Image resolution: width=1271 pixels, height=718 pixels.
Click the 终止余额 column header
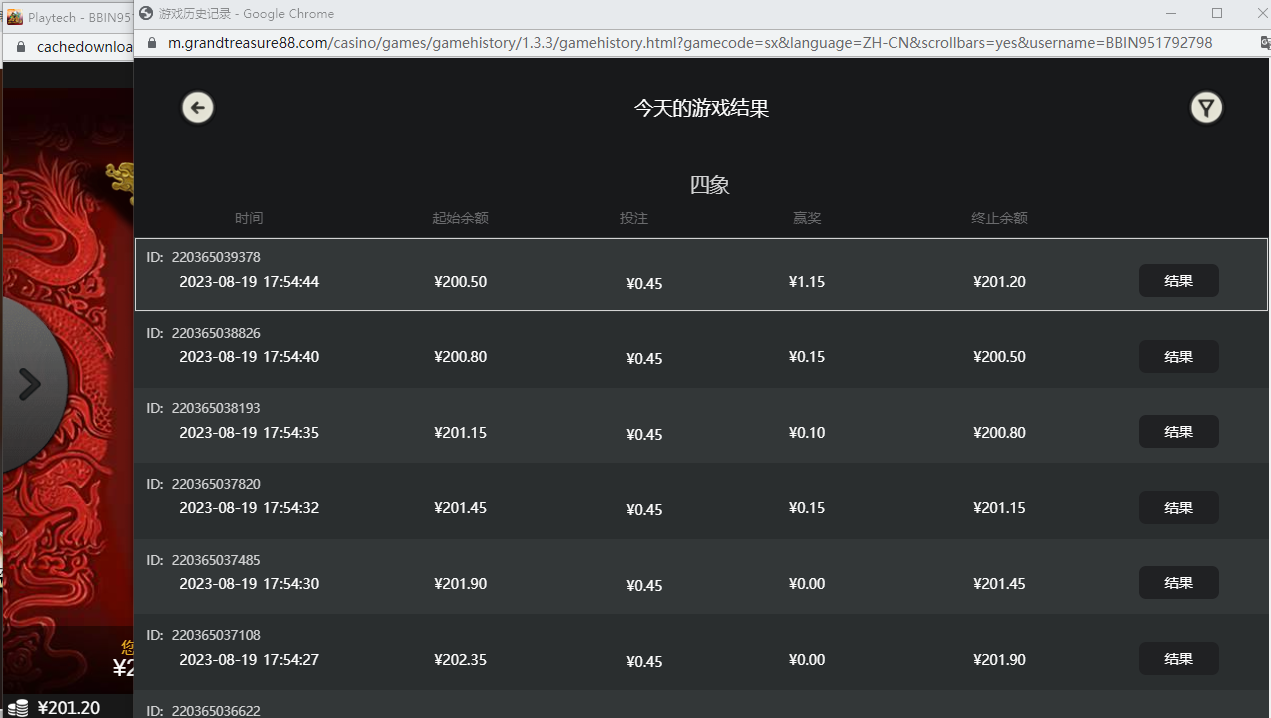click(x=999, y=218)
